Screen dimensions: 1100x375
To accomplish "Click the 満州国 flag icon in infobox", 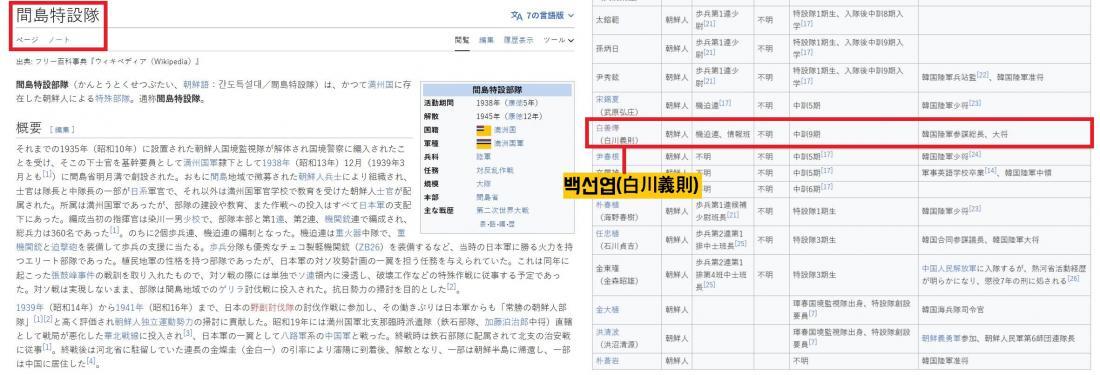I will pos(483,130).
